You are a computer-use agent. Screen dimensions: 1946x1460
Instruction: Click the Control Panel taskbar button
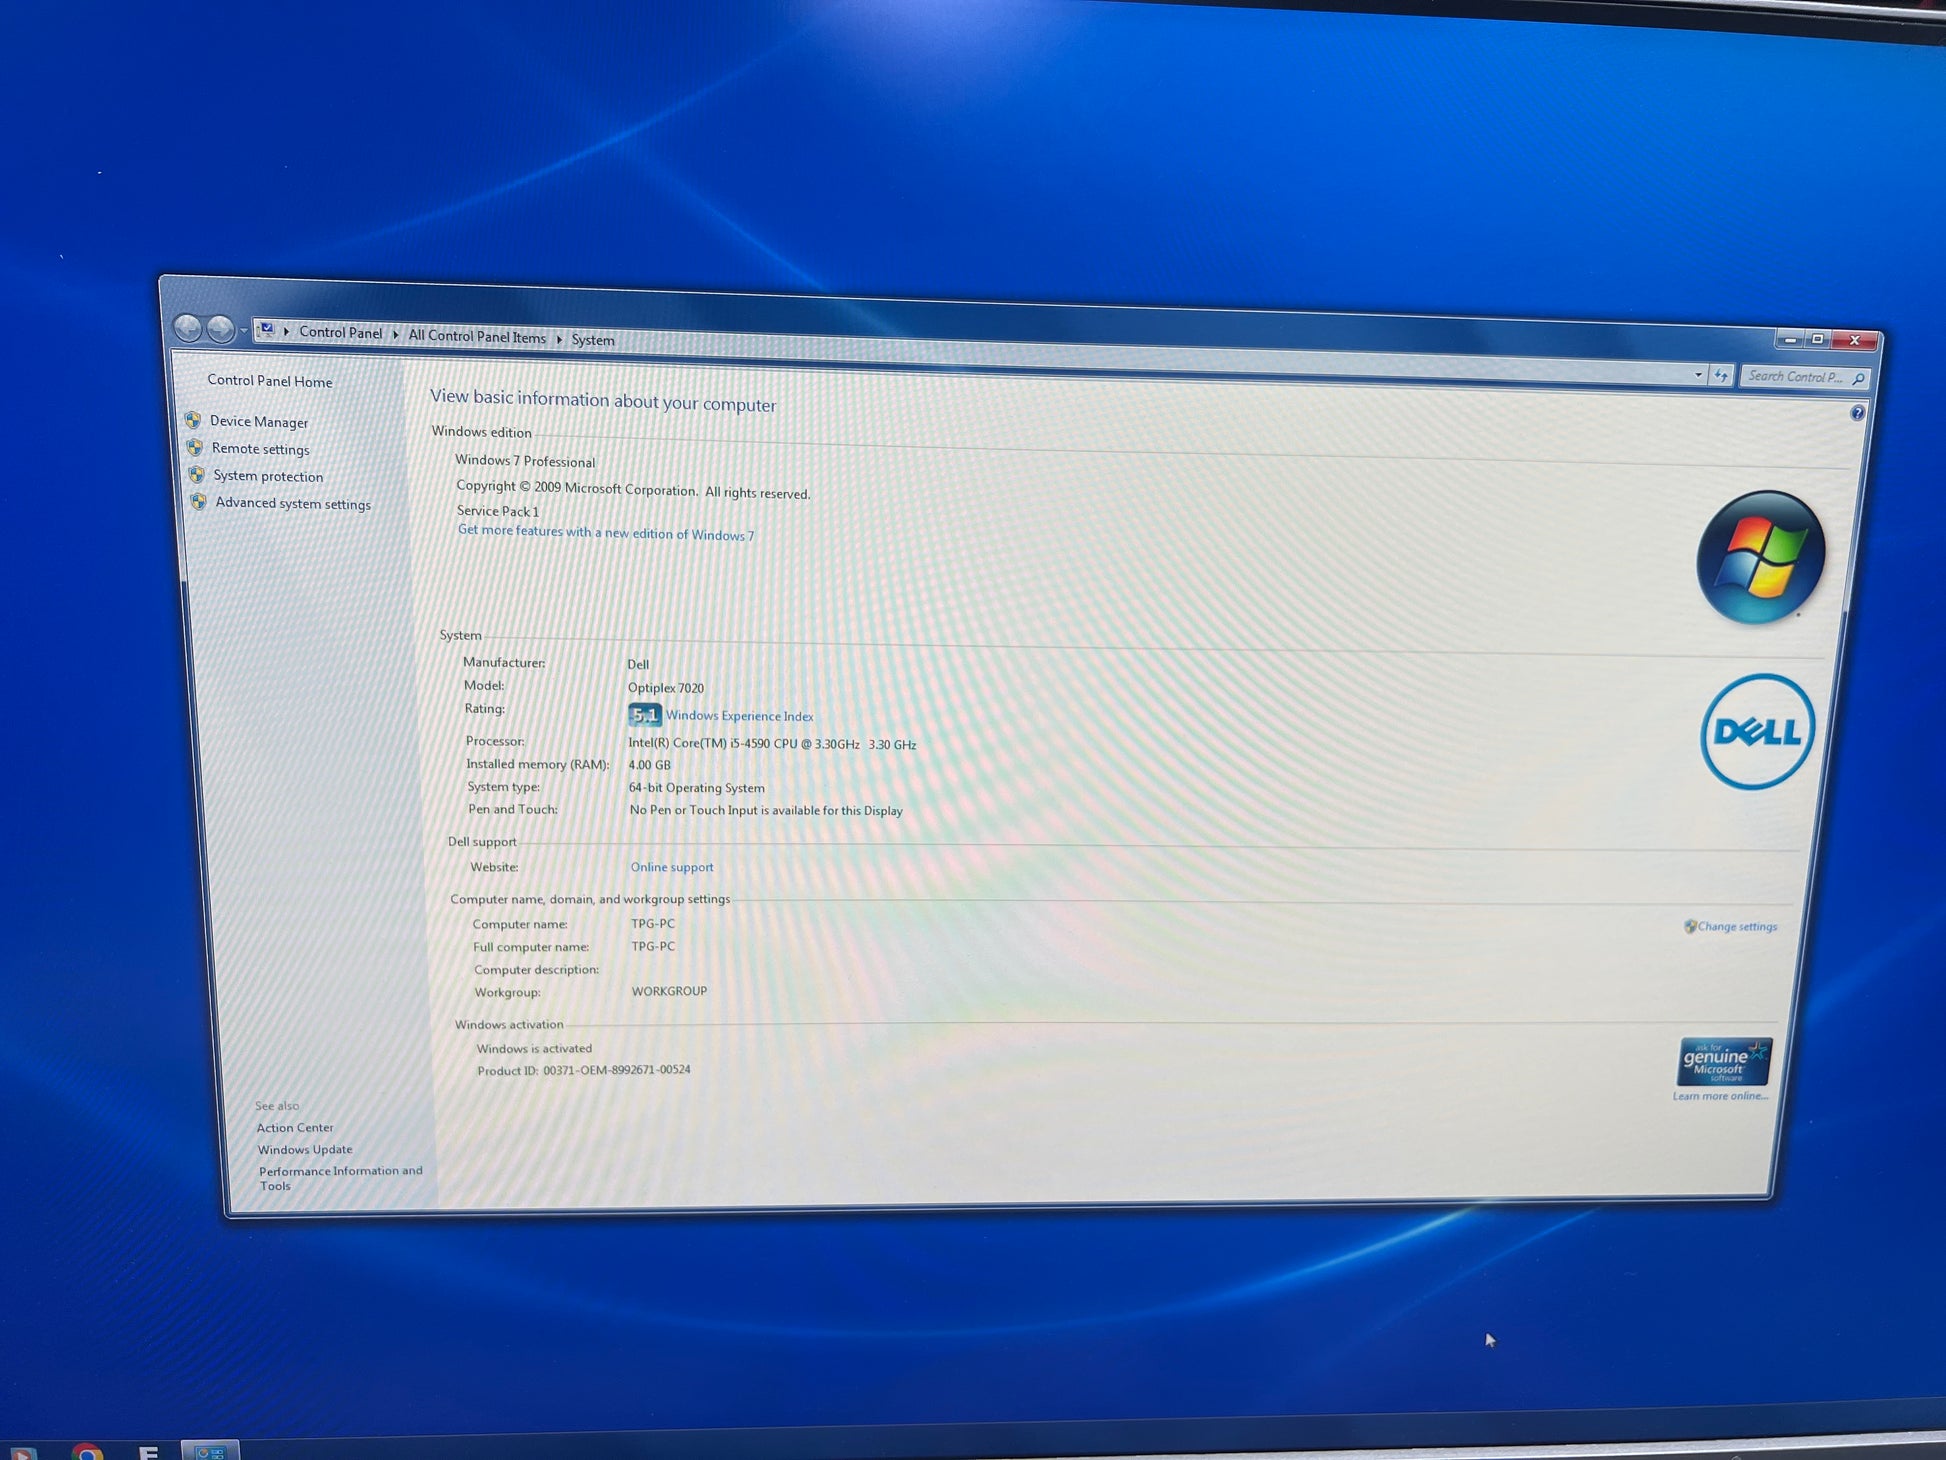click(x=210, y=1451)
